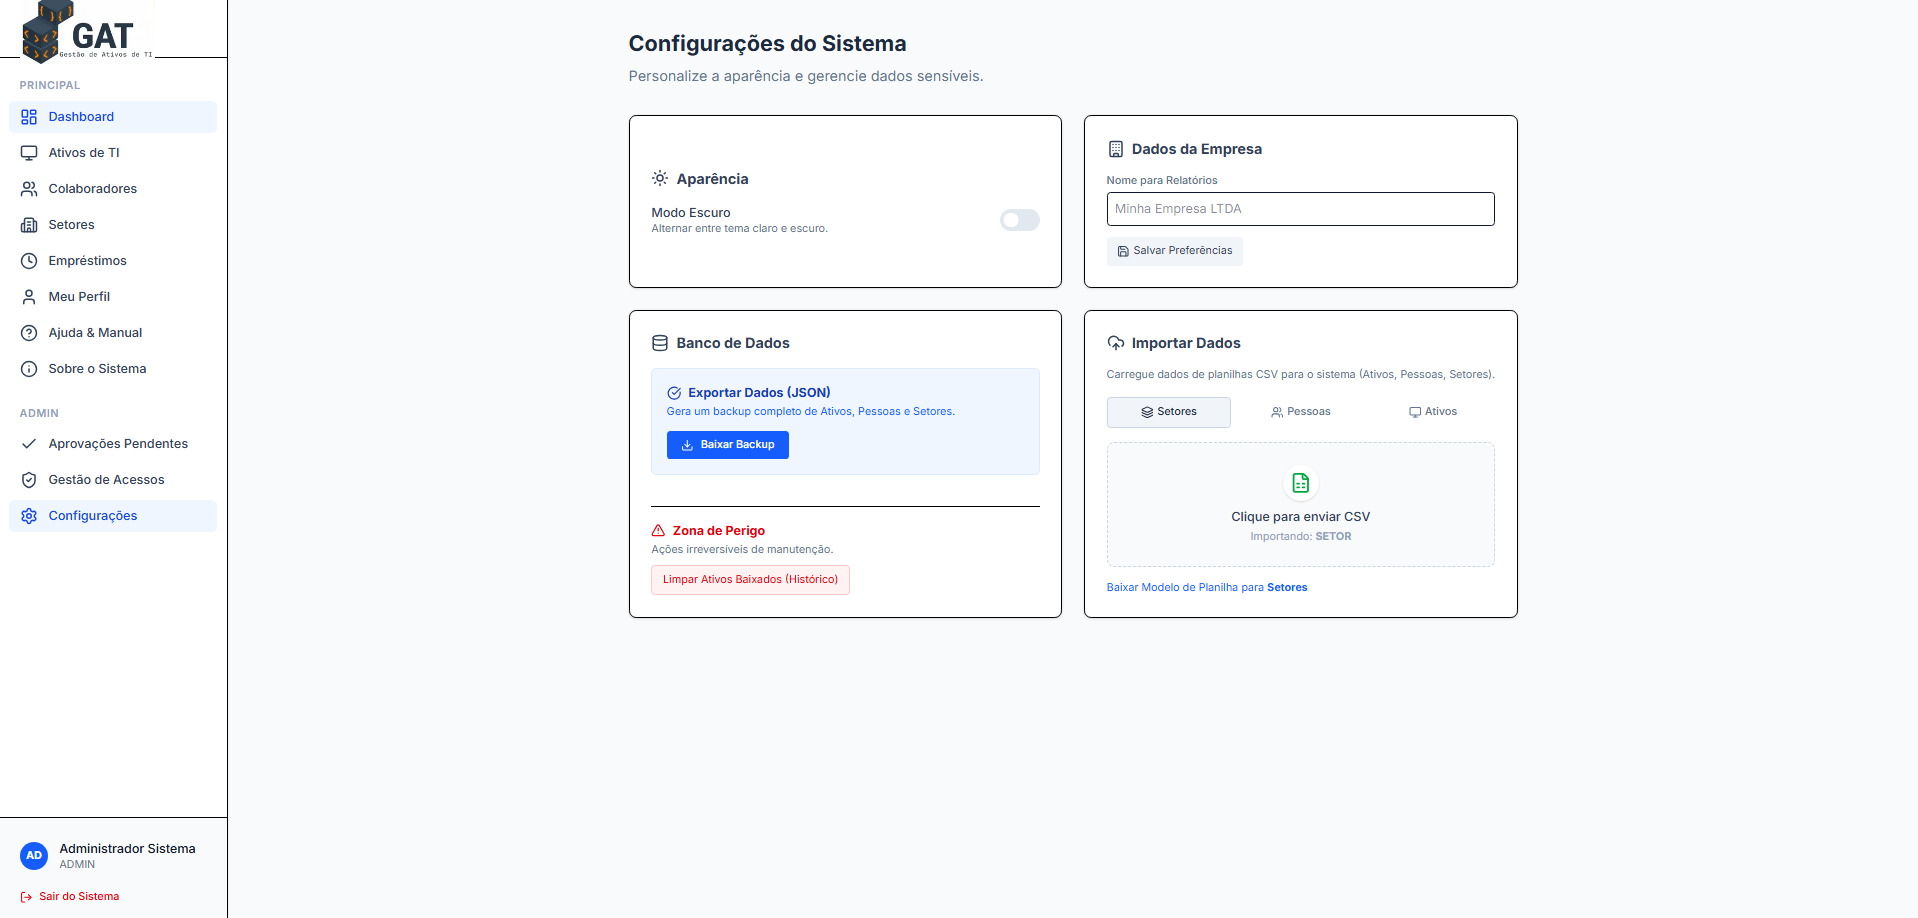
Task: Toggle the Modo Escuro switch
Action: (1019, 220)
